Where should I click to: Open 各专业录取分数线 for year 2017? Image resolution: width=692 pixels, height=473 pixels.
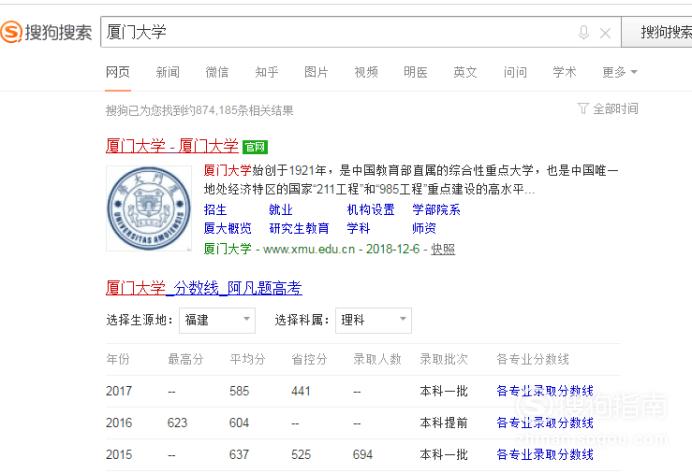pyautogui.click(x=545, y=391)
